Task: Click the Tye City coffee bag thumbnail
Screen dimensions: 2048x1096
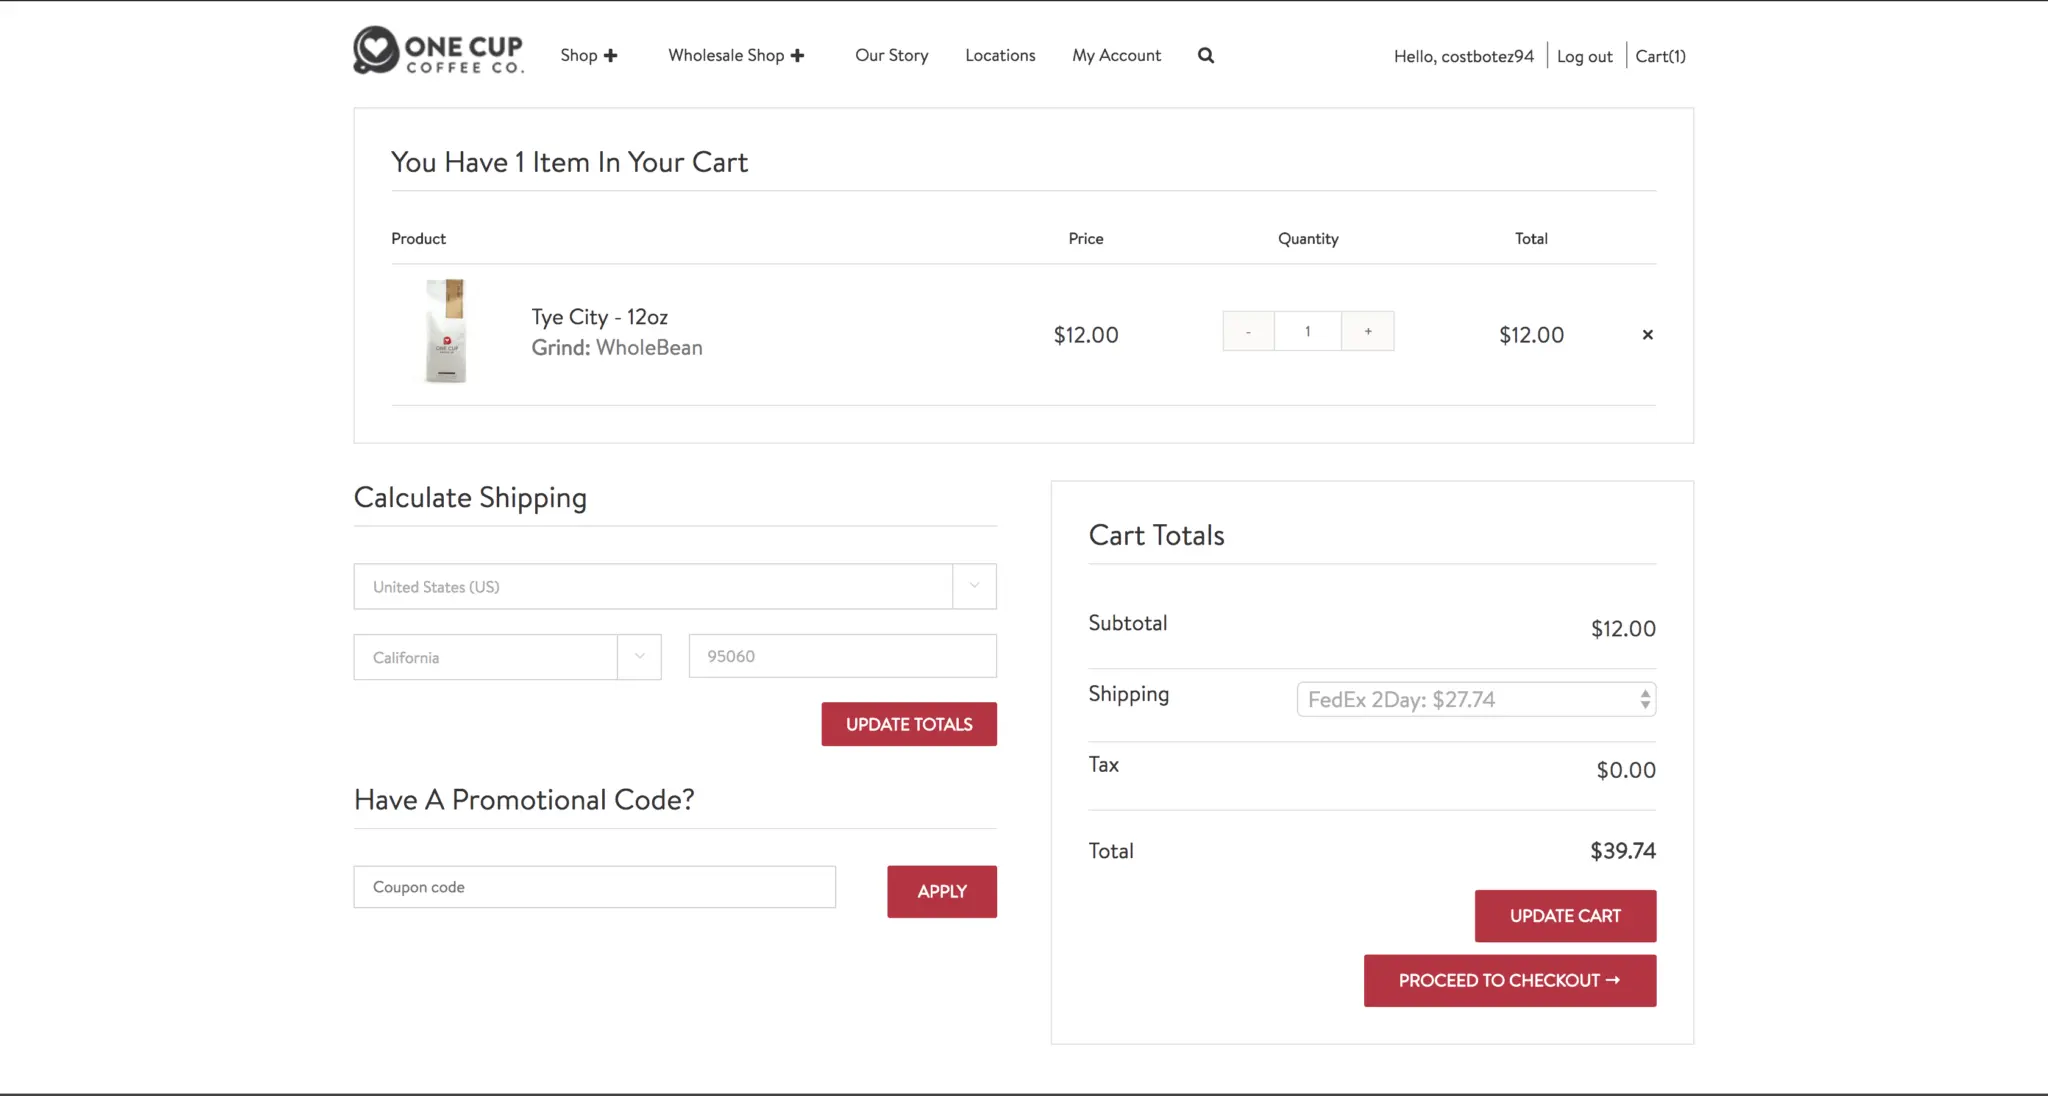Action: [x=446, y=332]
